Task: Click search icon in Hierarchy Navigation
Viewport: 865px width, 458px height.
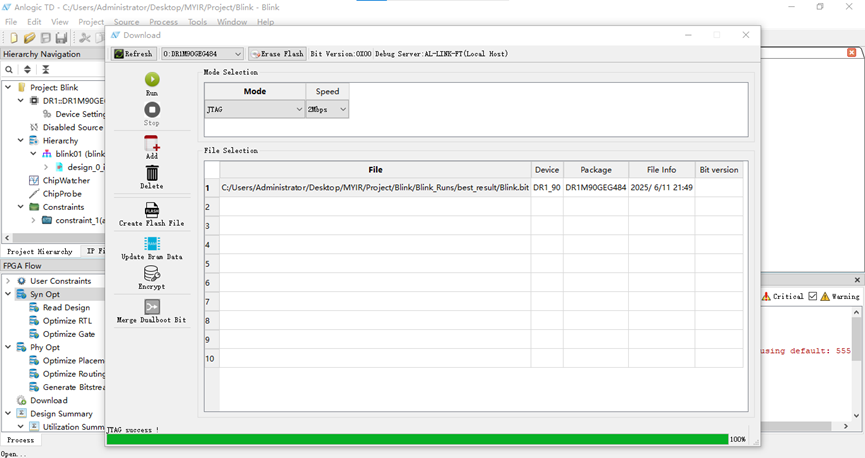Action: click(9, 70)
